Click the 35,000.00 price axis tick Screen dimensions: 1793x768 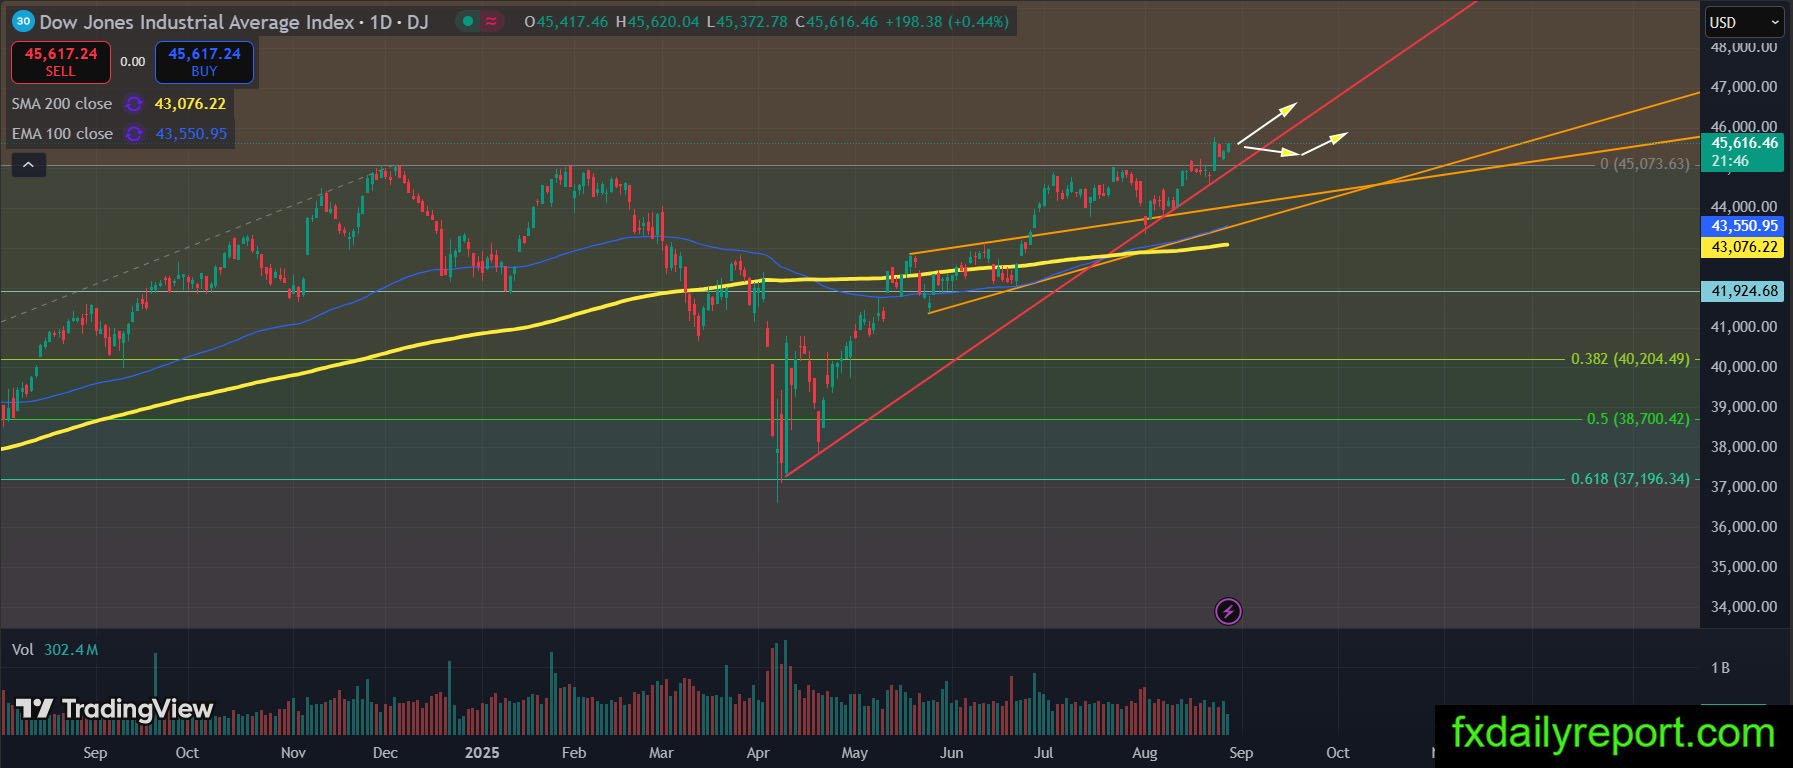[1744, 567]
